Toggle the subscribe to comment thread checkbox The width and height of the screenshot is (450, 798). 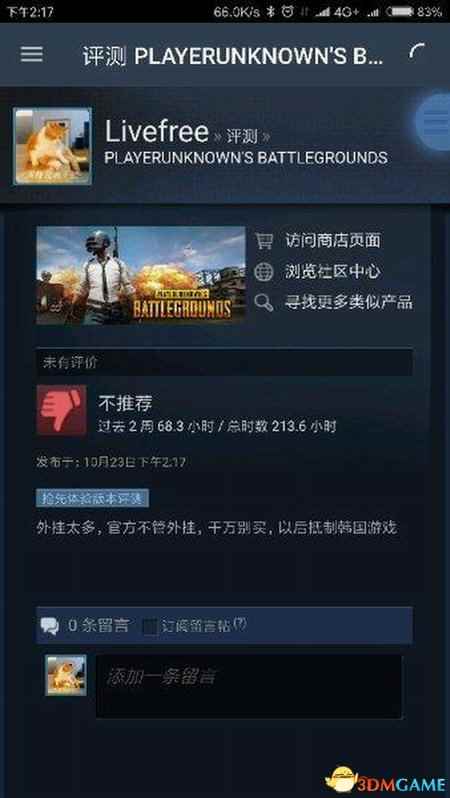point(150,626)
